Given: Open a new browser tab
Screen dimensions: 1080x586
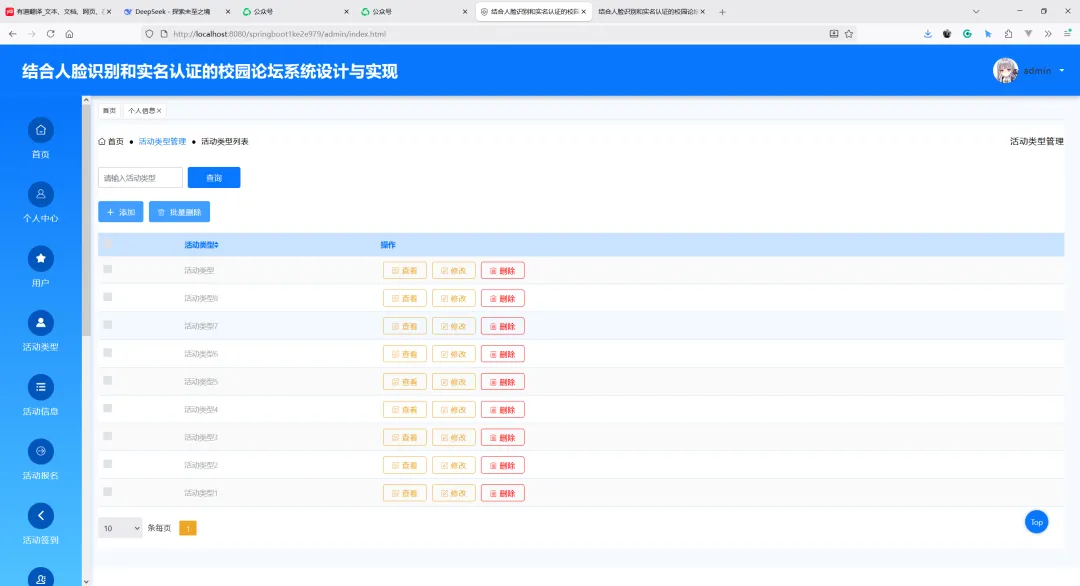Looking at the screenshot, I should (722, 12).
